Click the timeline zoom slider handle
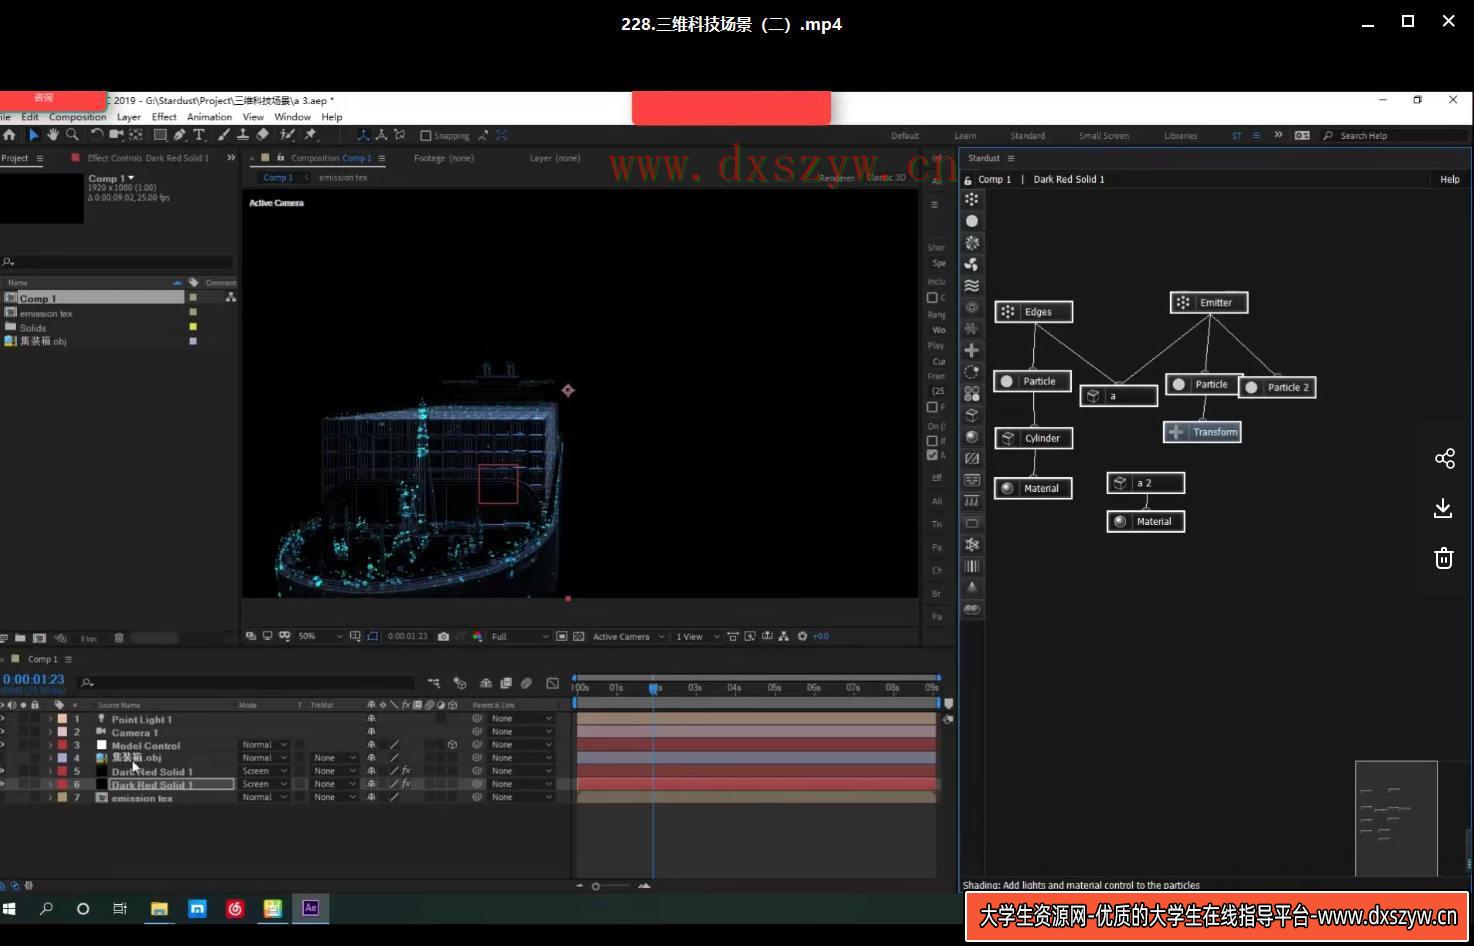 [596, 886]
